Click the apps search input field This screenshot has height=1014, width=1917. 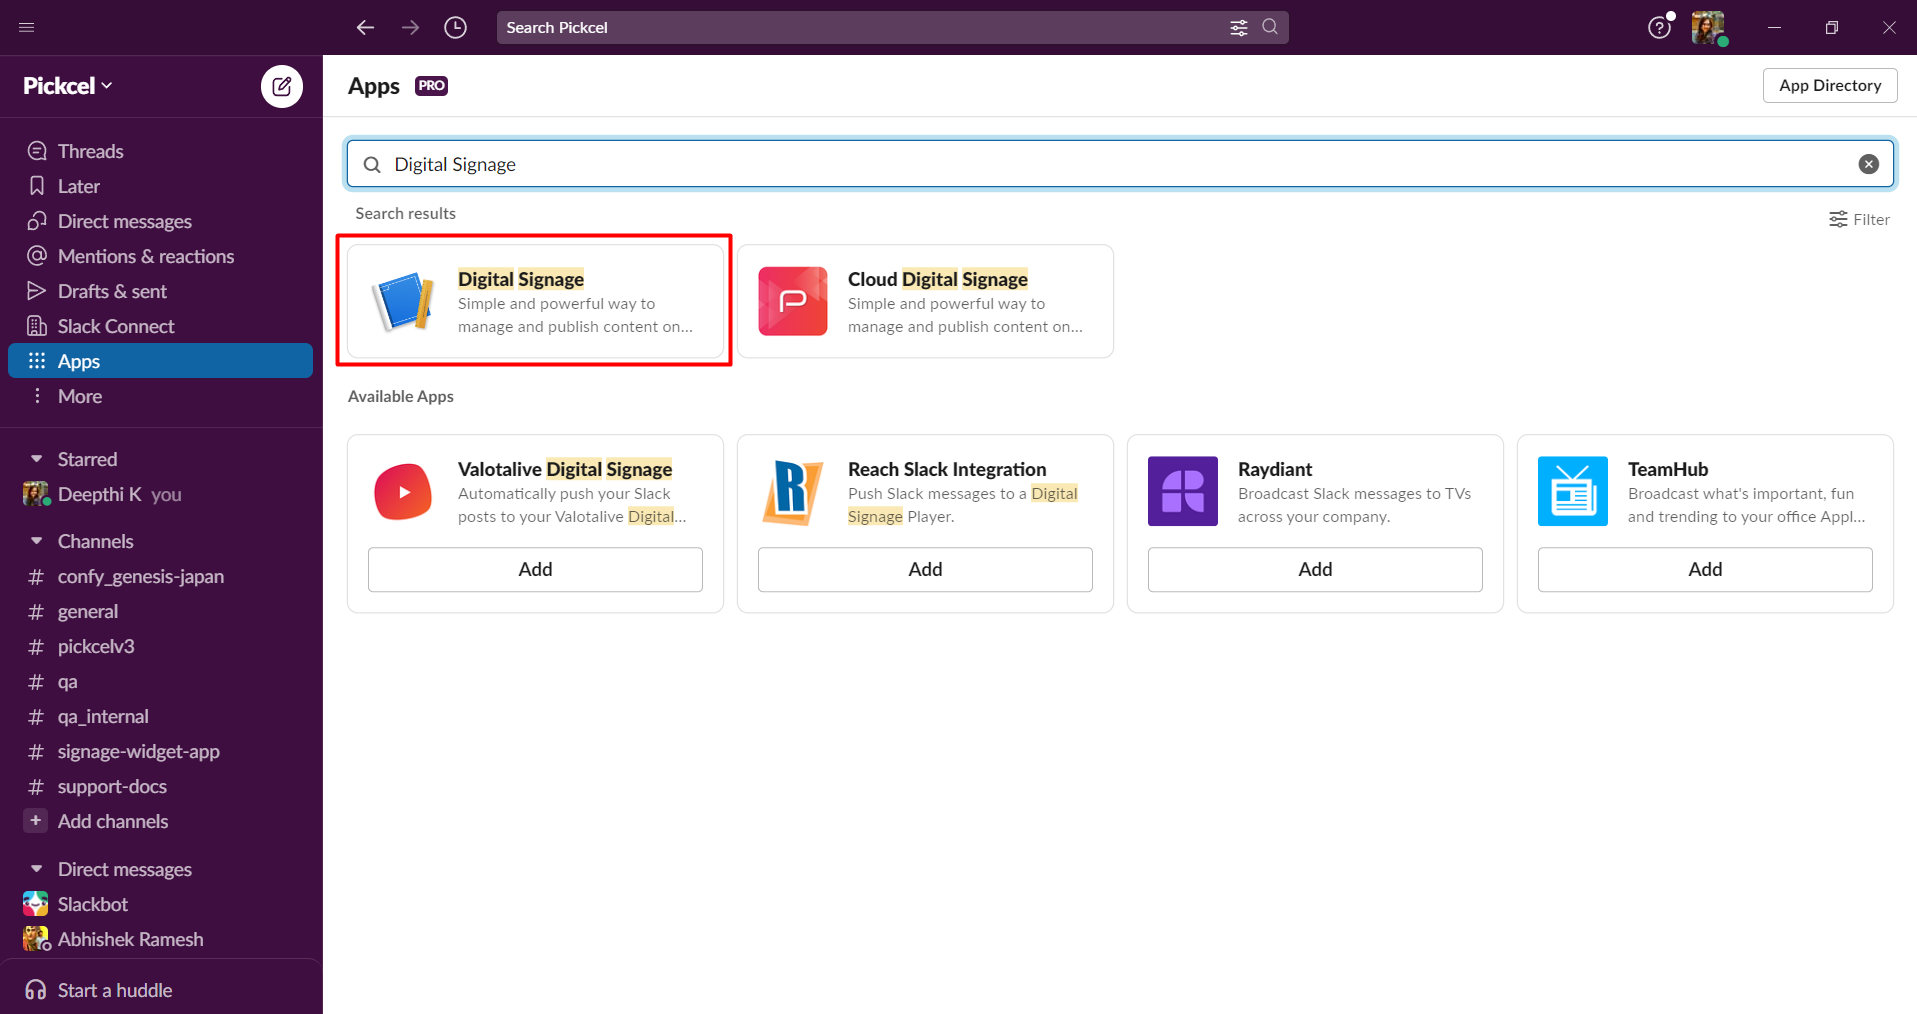(1120, 164)
